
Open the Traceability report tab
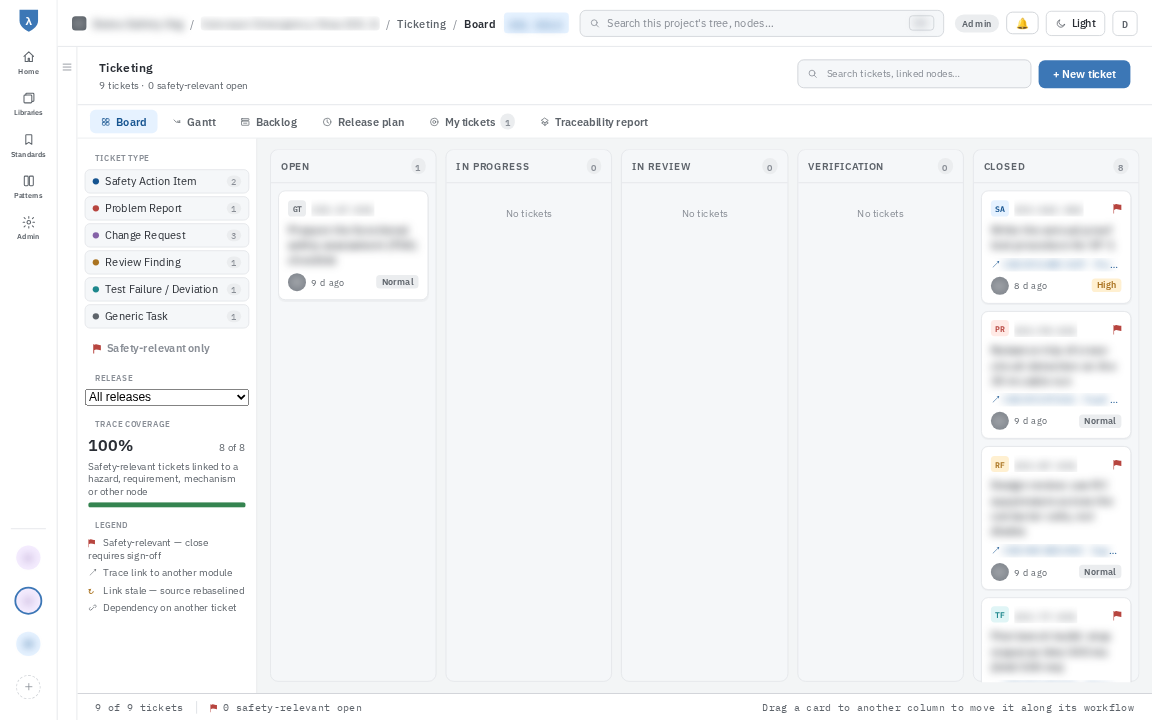(x=594, y=122)
